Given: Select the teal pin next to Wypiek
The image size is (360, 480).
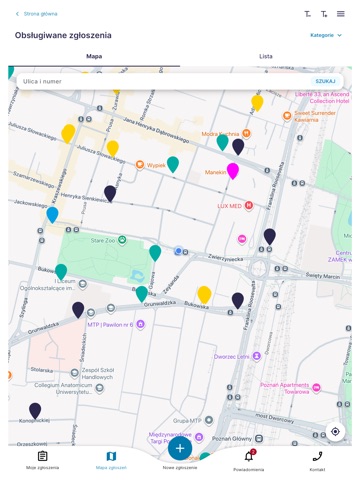Looking at the screenshot, I should pyautogui.click(x=173, y=164).
